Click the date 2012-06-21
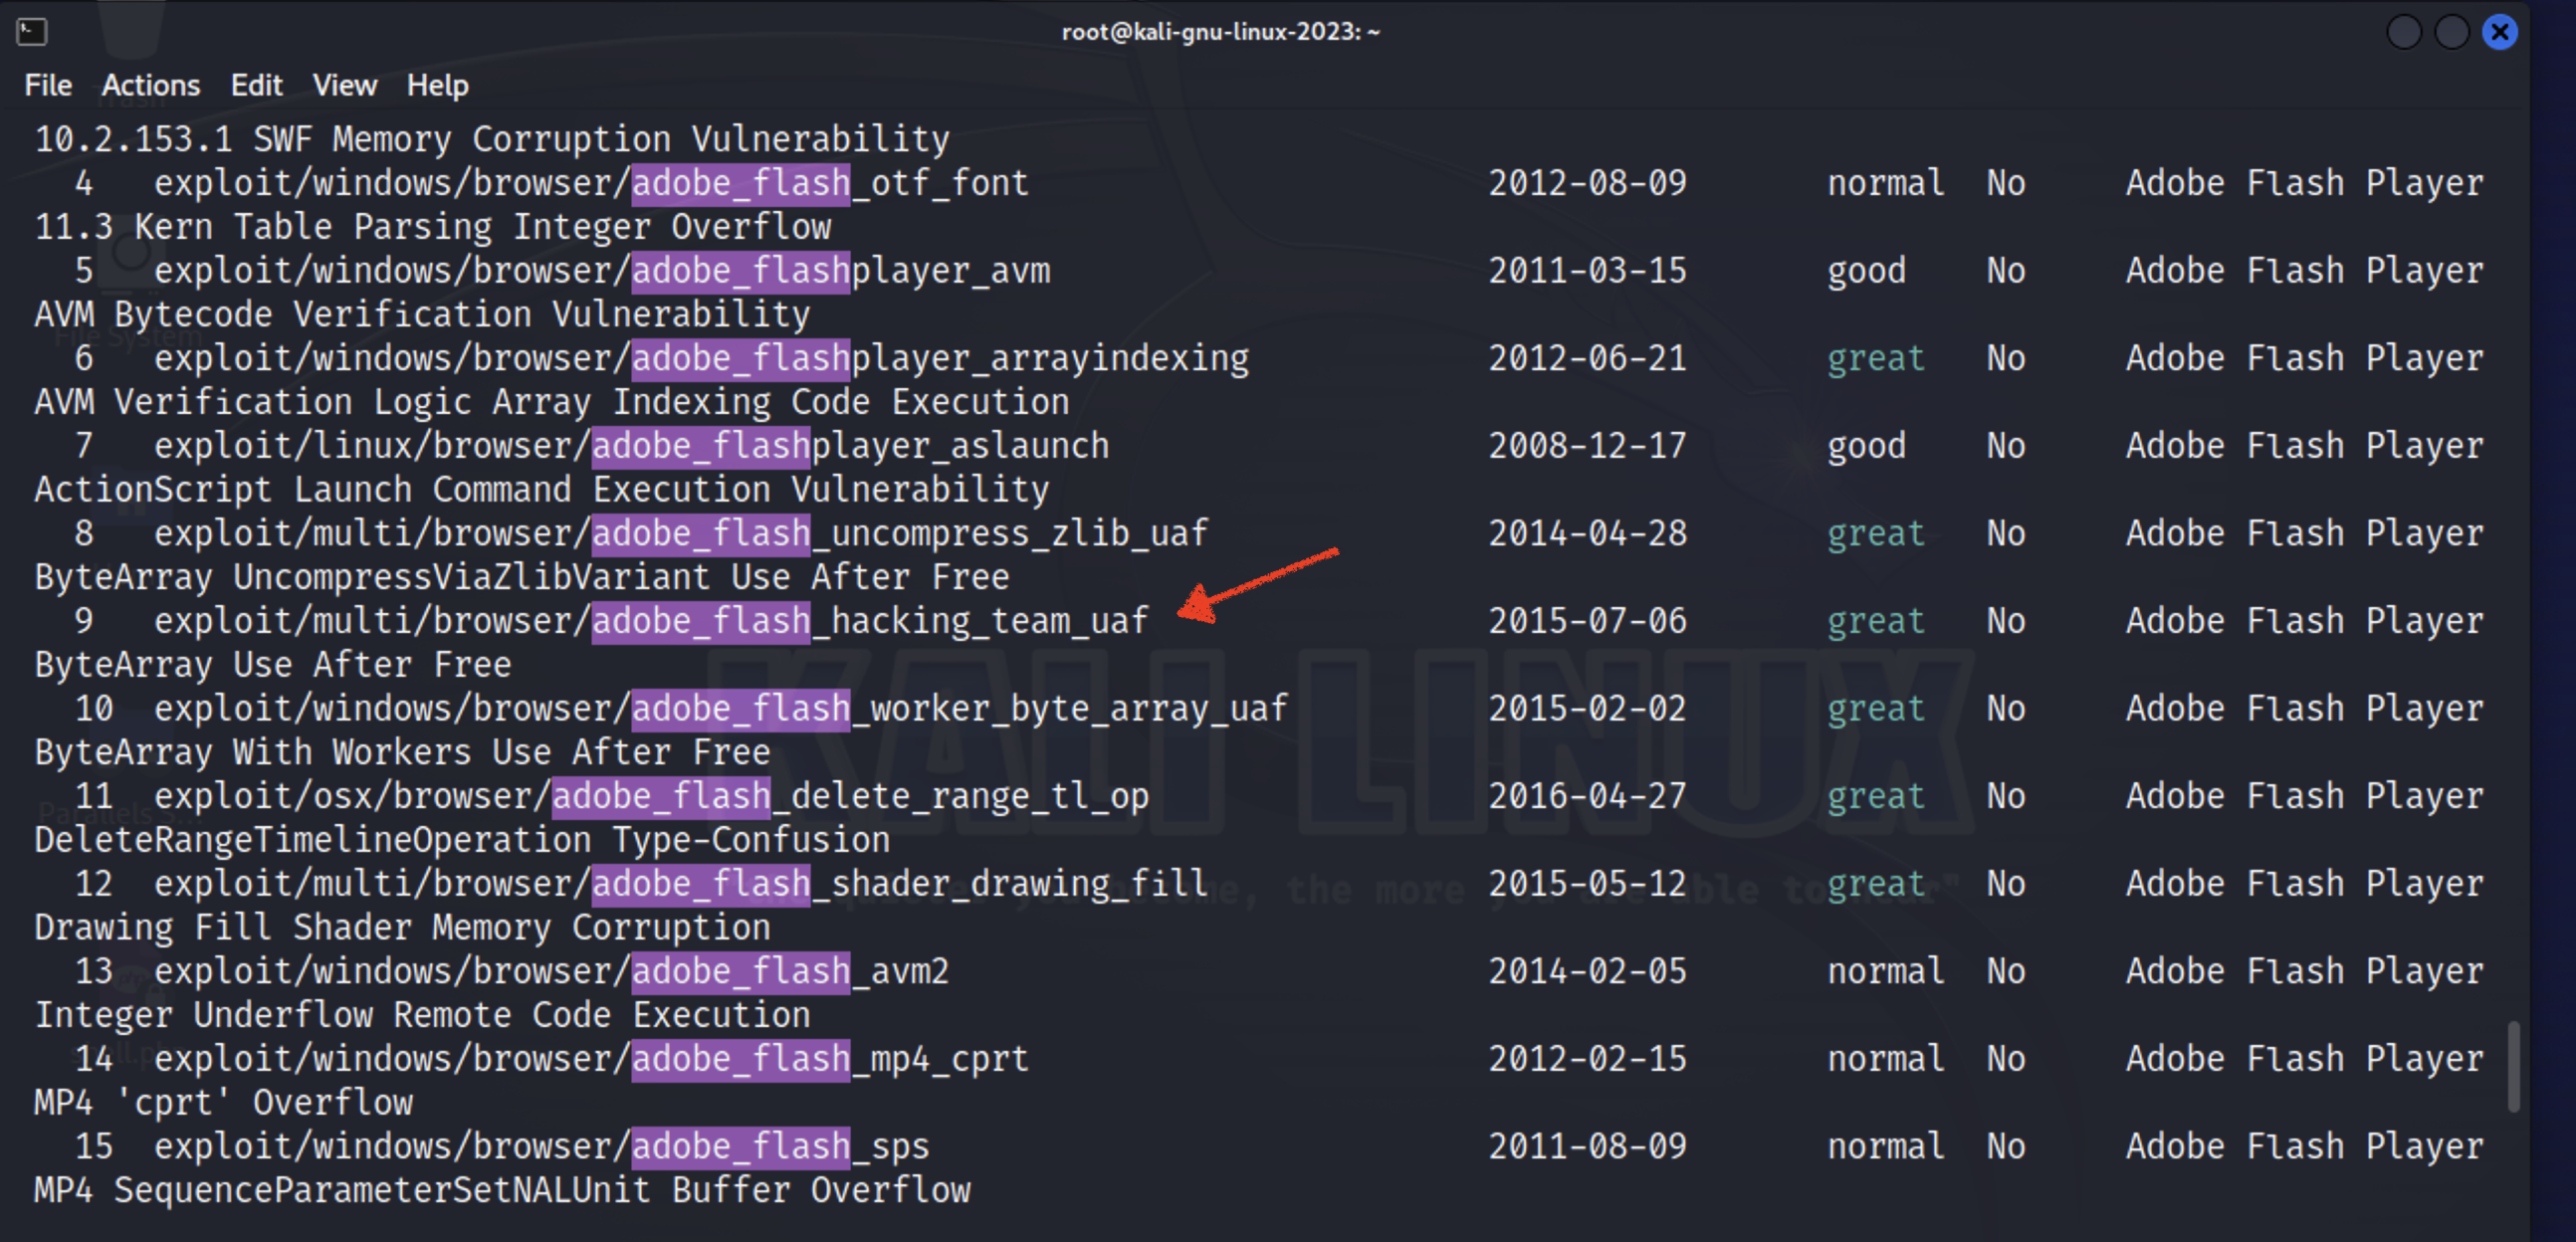The image size is (2576, 1242). click(x=1587, y=358)
